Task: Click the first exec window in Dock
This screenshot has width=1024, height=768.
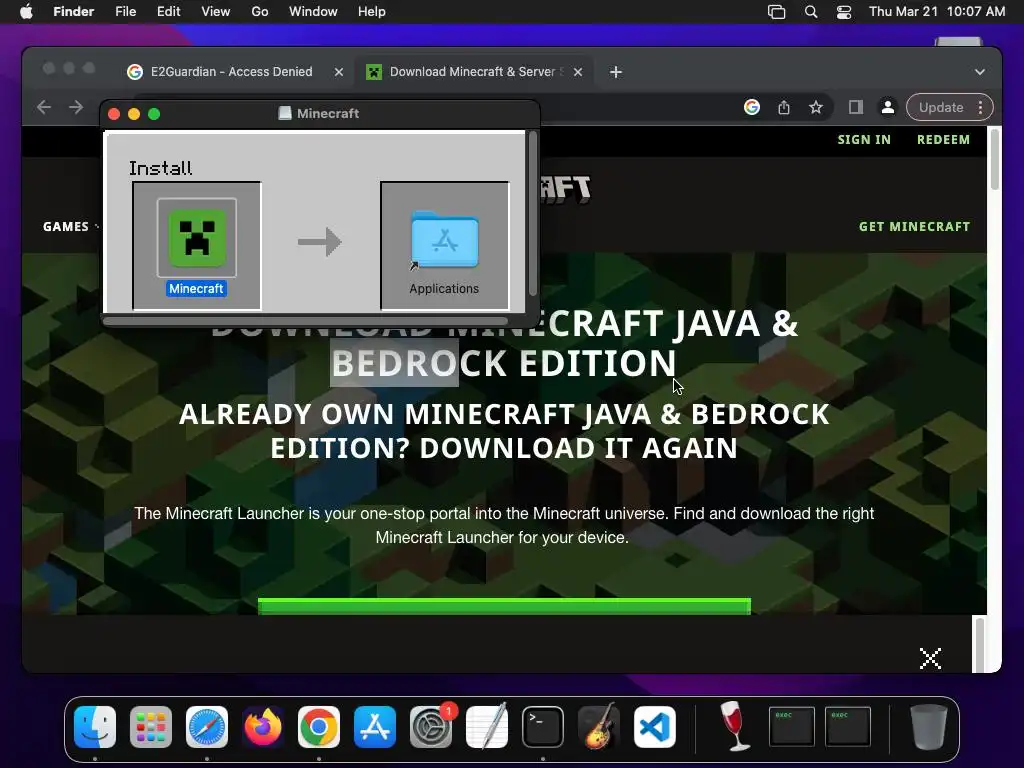Action: click(x=791, y=726)
